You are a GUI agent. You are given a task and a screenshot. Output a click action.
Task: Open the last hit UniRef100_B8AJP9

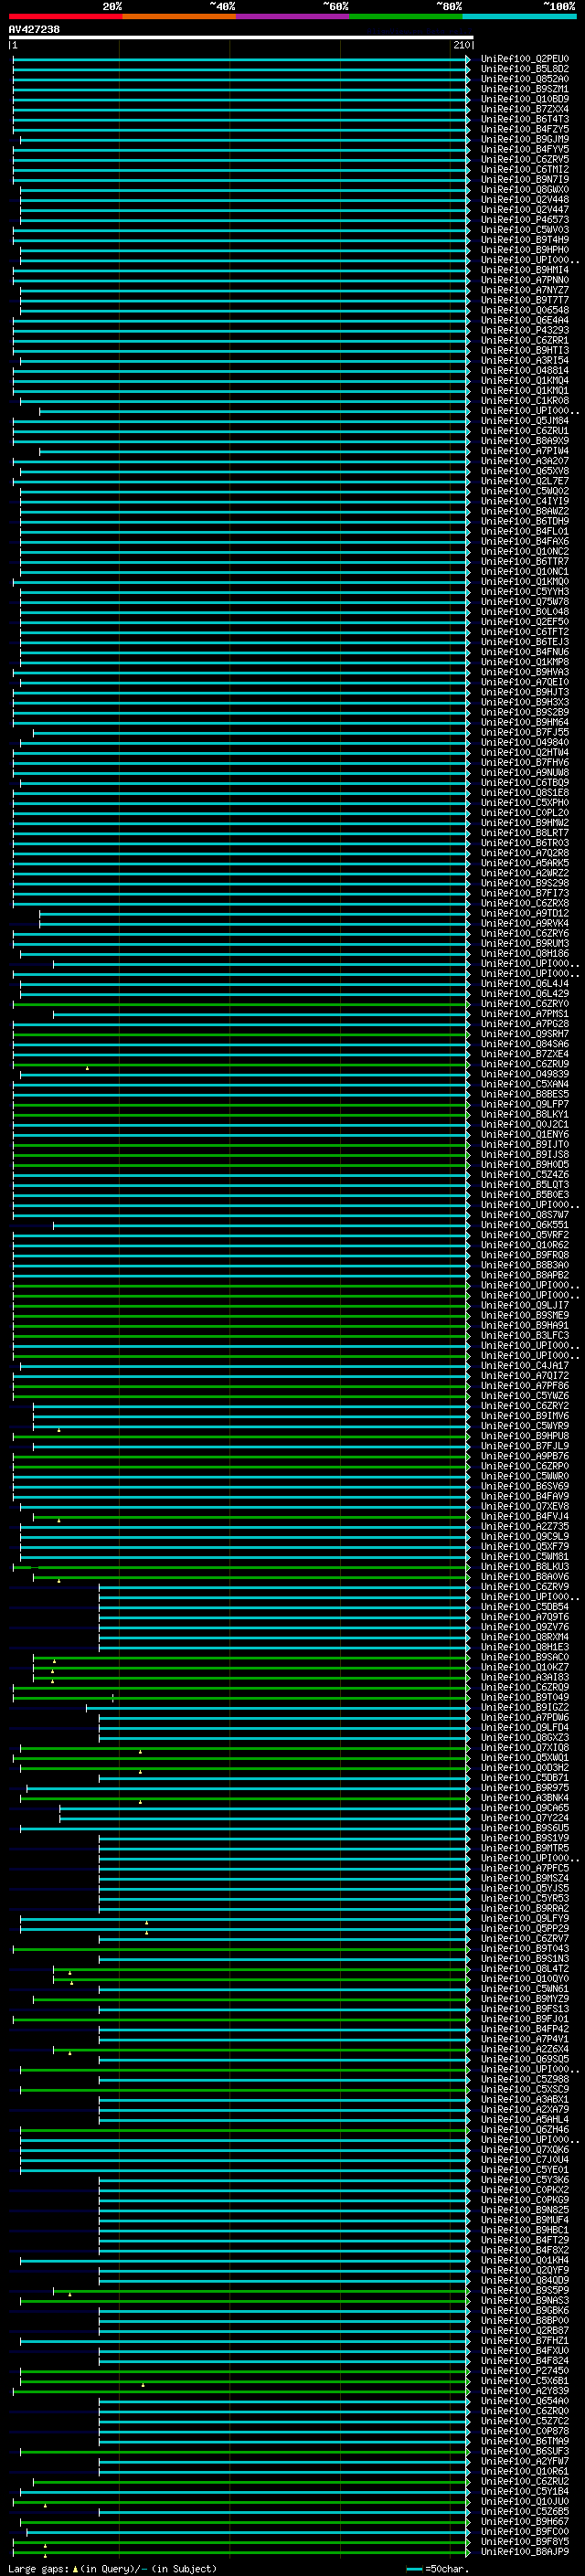click(x=524, y=2552)
